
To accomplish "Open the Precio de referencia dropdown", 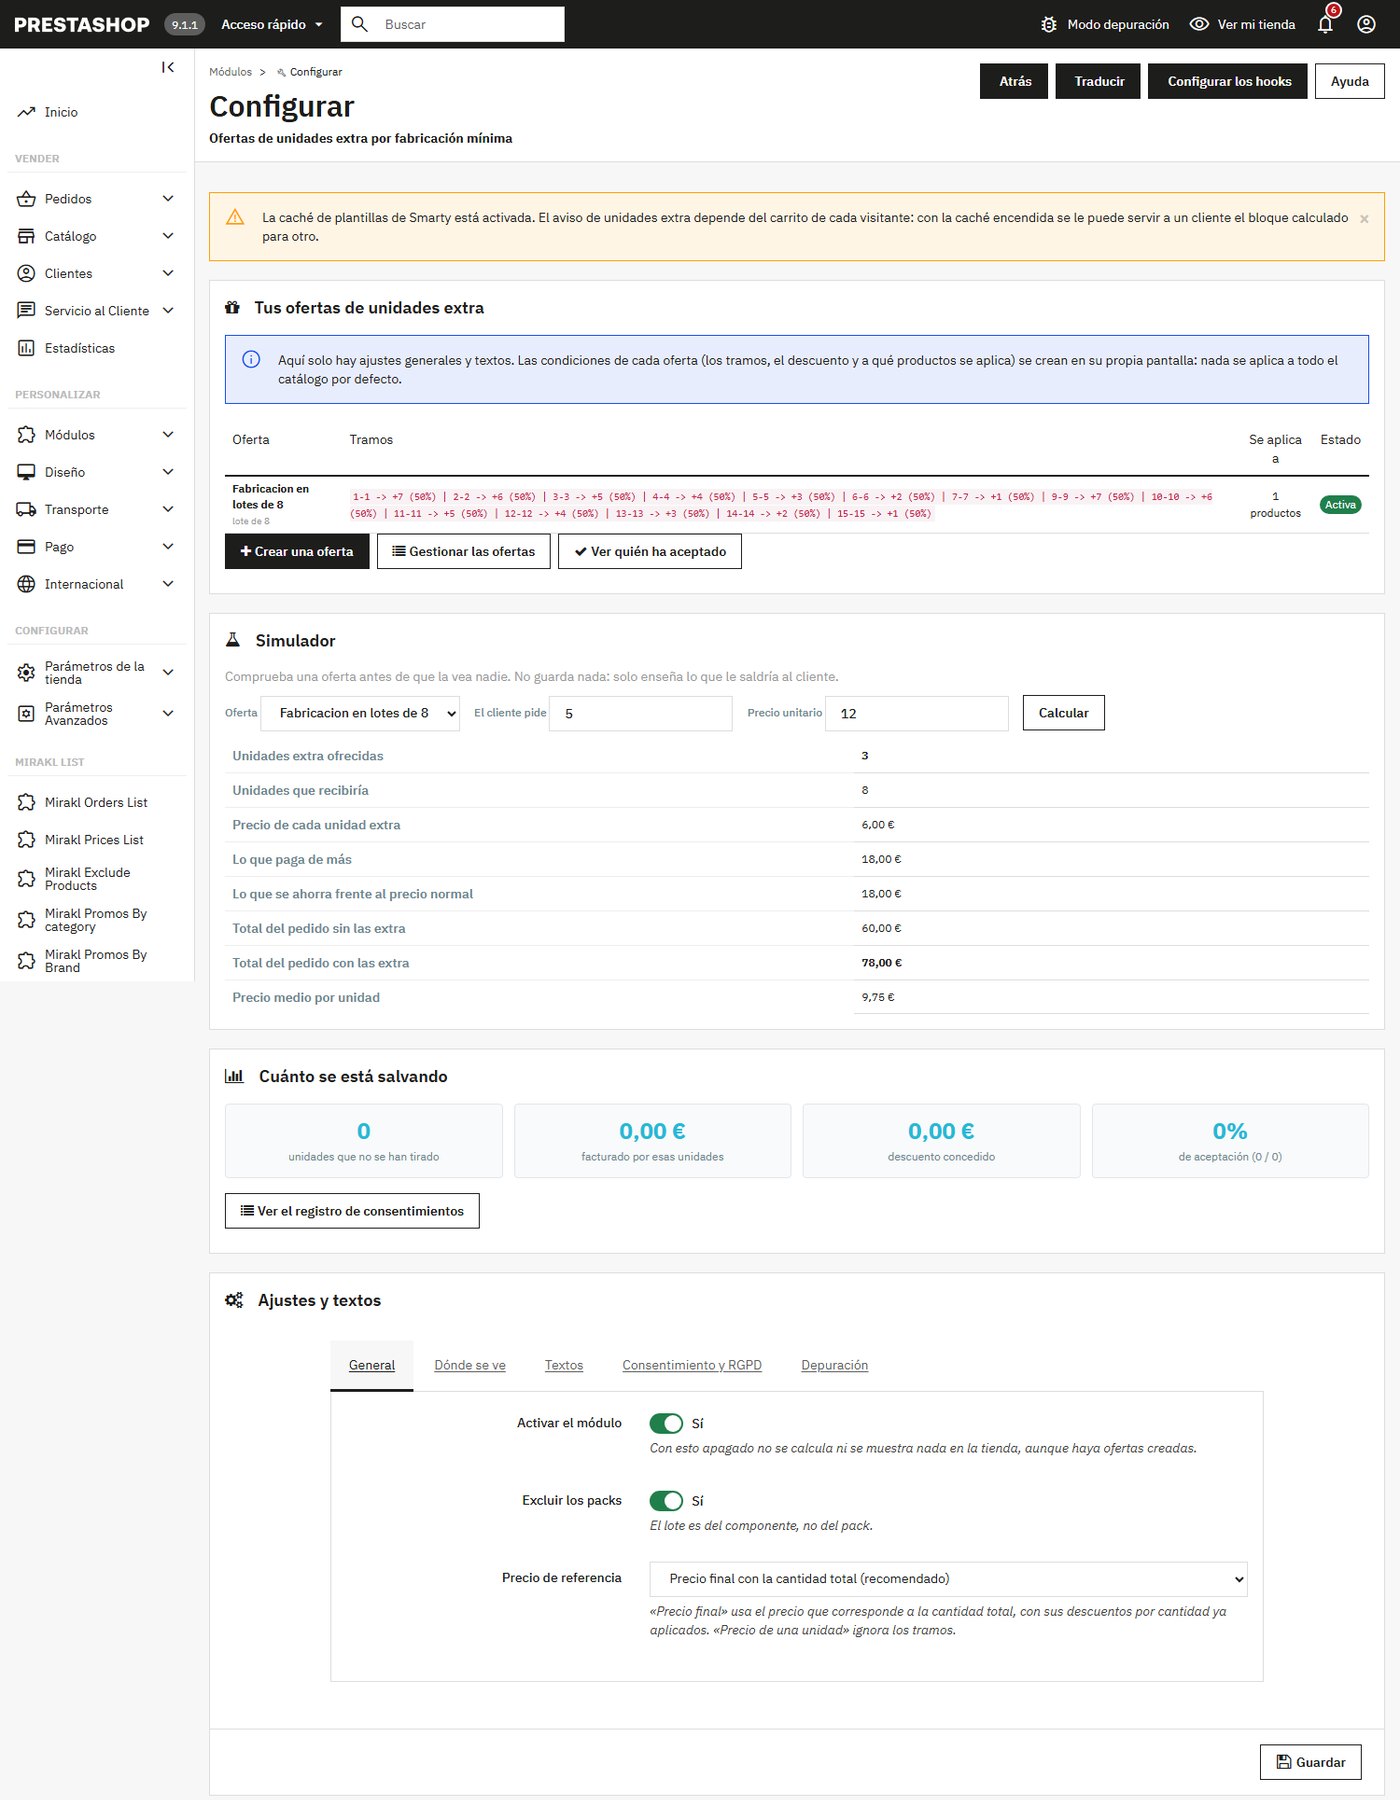I will [x=948, y=1579].
